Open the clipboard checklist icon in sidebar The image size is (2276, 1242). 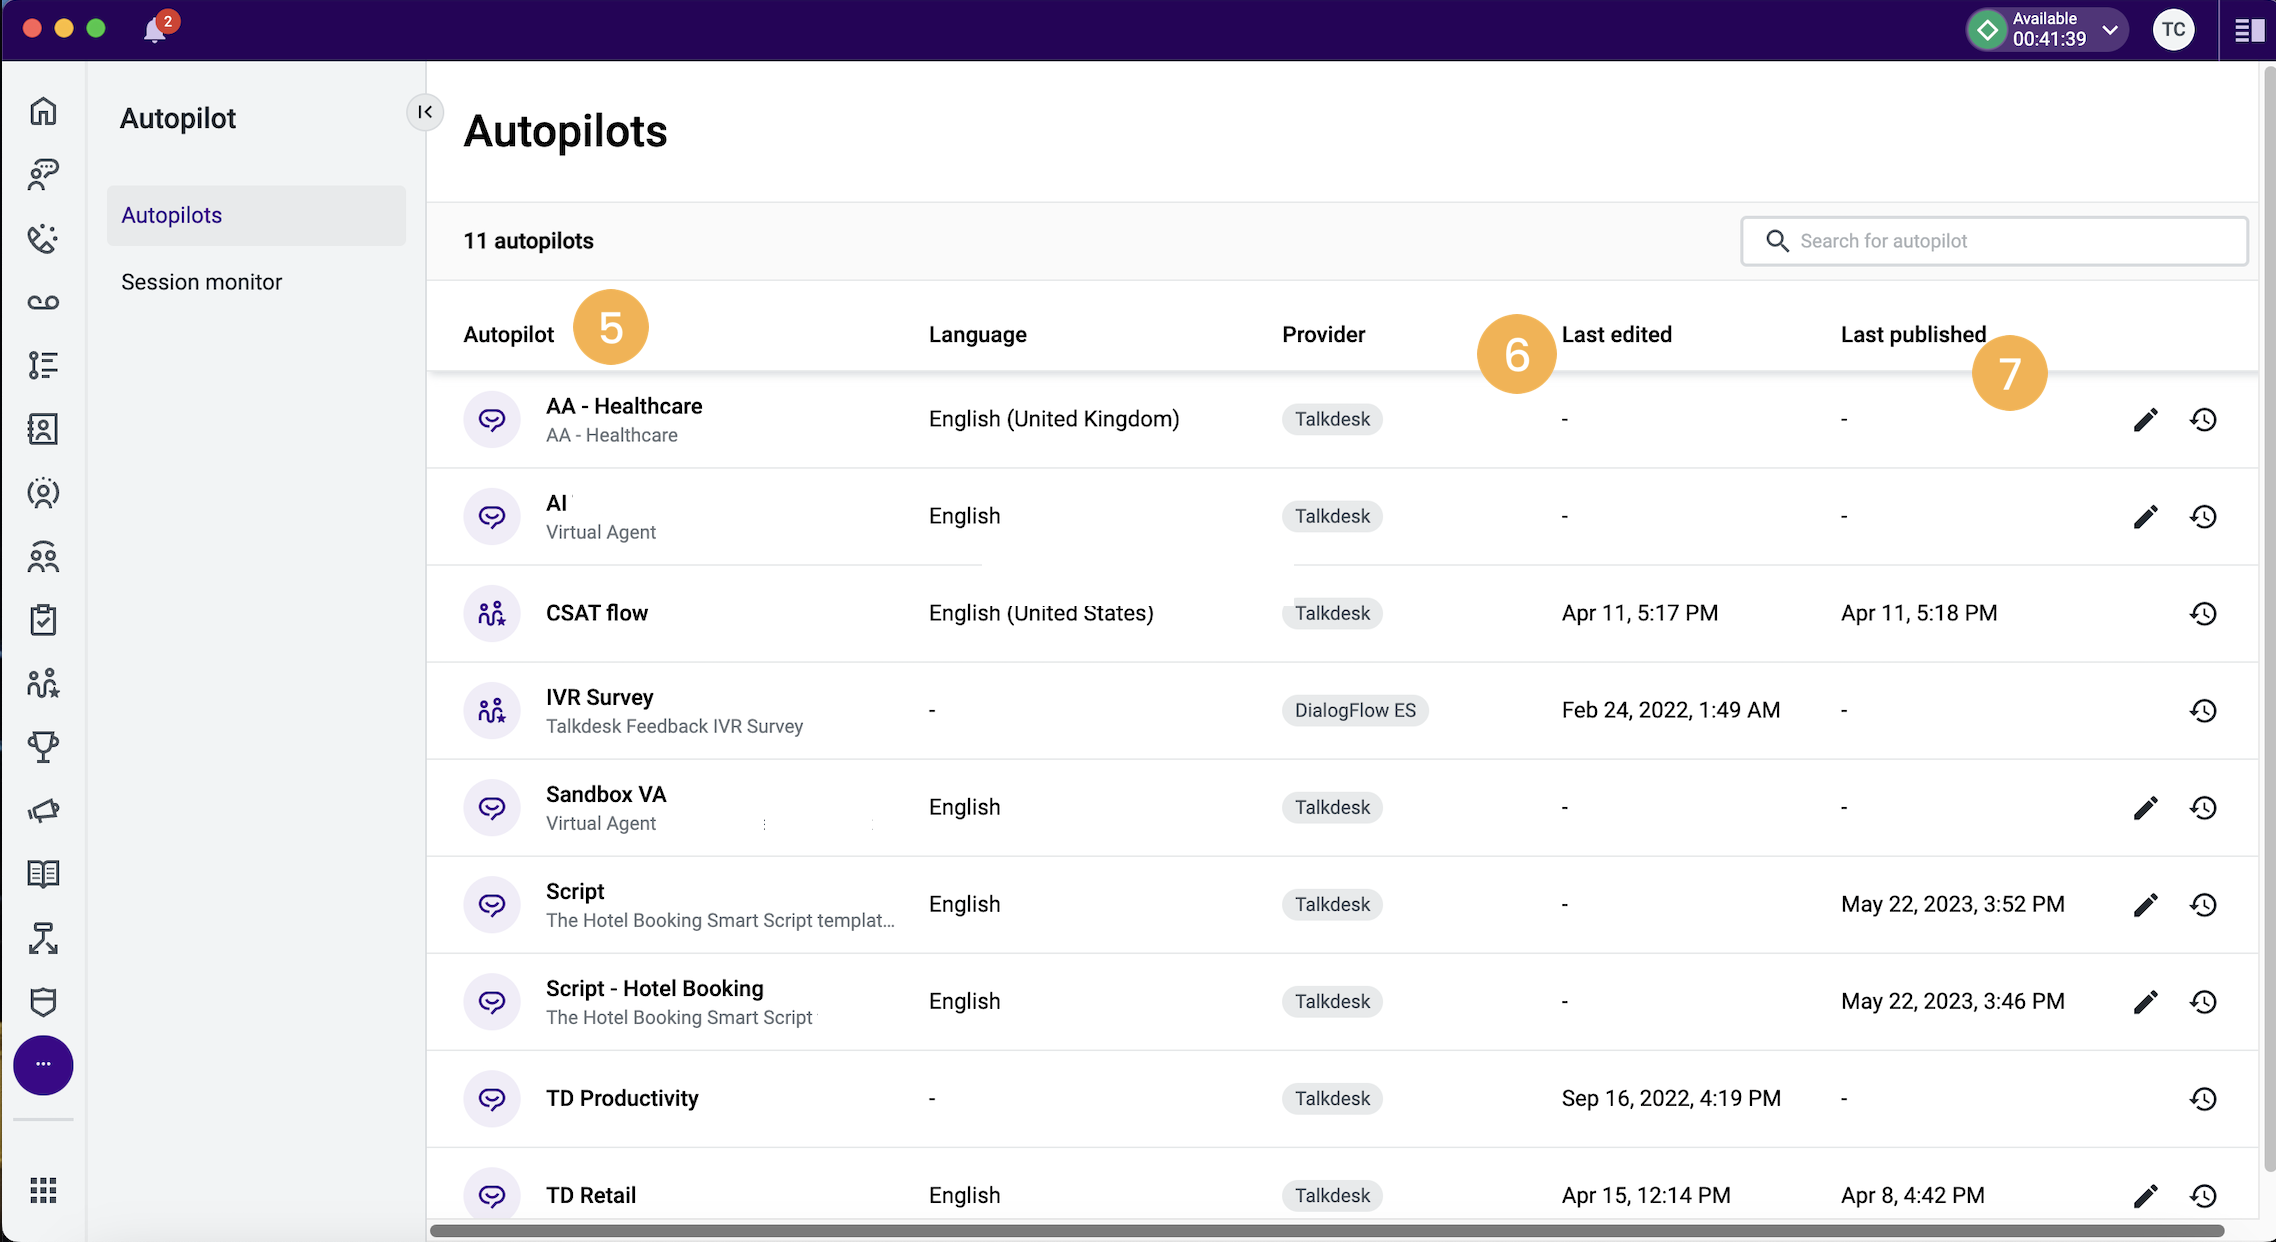point(43,620)
